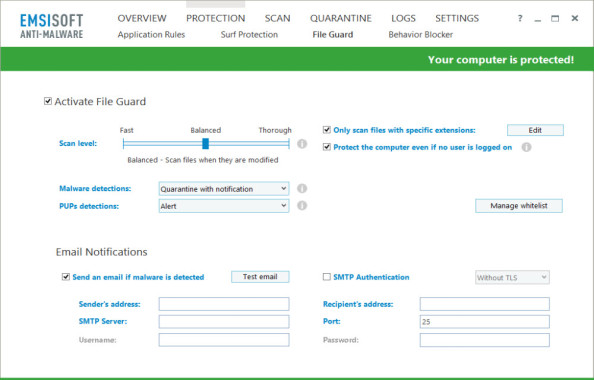Maximize the Emsisoft window
This screenshot has height=380, width=594.
[555, 18]
